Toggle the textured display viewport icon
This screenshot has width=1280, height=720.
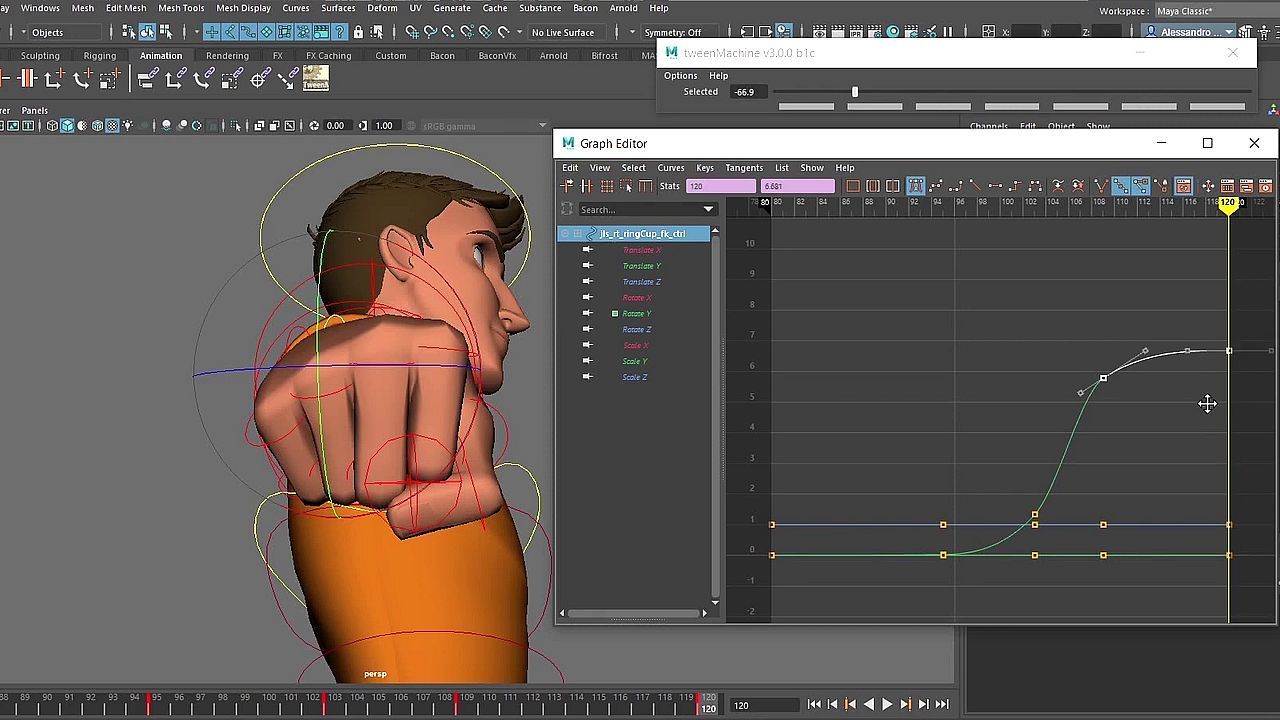point(112,126)
